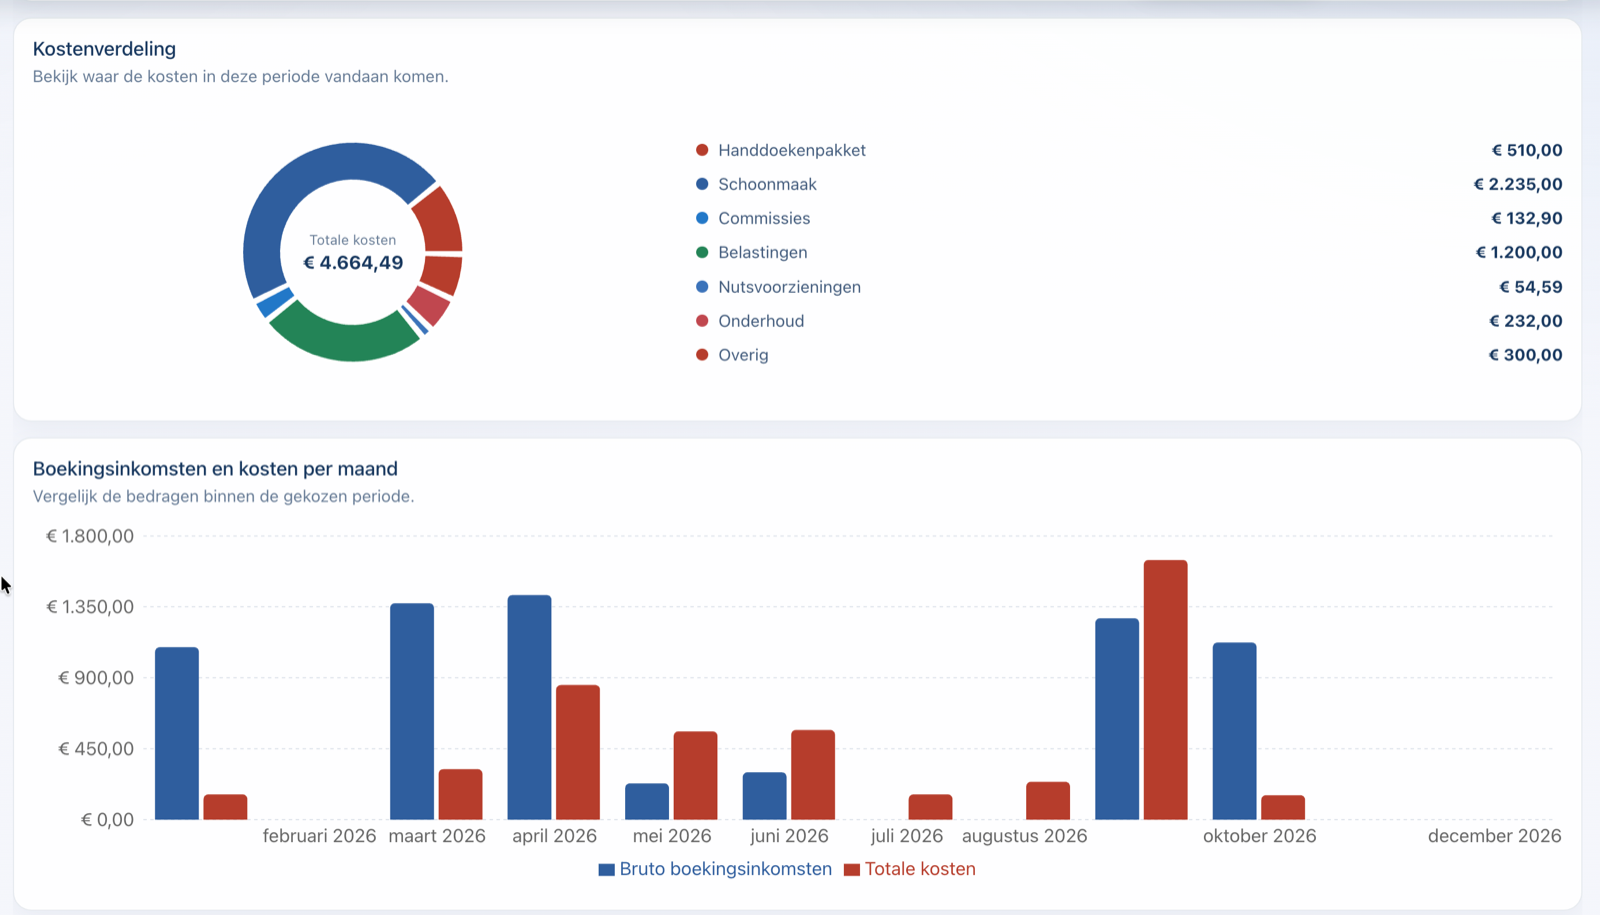The width and height of the screenshot is (1600, 915).
Task: Click the red cost bar for juni 2026
Action: (813, 775)
